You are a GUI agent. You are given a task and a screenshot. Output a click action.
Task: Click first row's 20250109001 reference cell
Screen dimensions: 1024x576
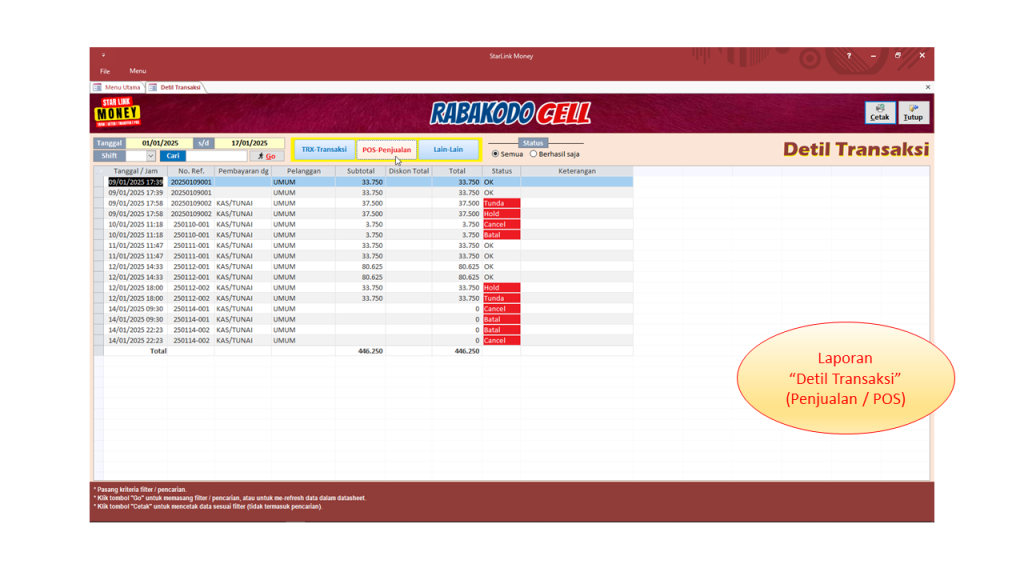pyautogui.click(x=191, y=182)
